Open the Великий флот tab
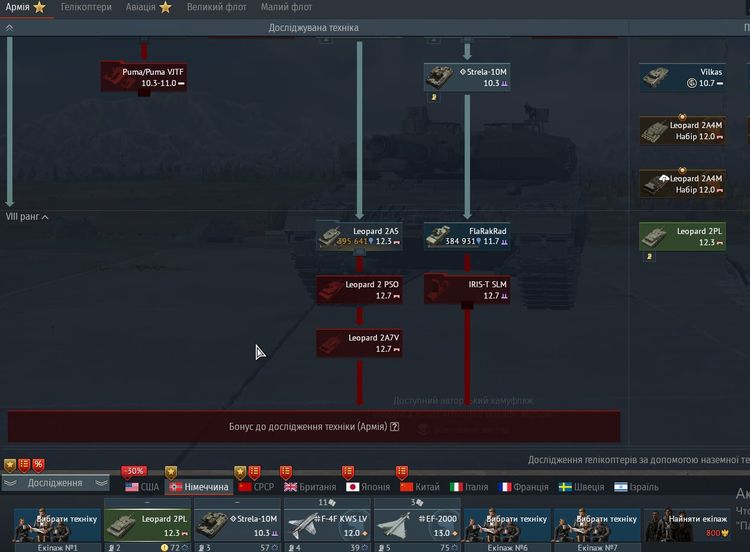 click(217, 7)
